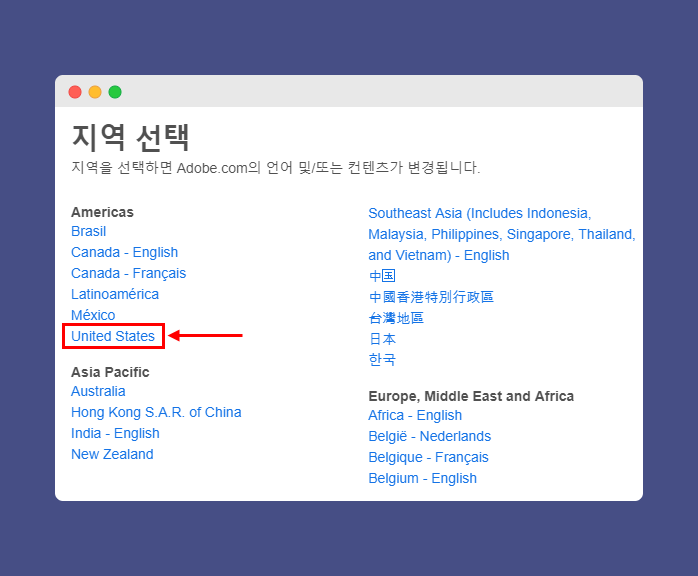
Task: Open Africa - English region link
Action: (x=415, y=415)
